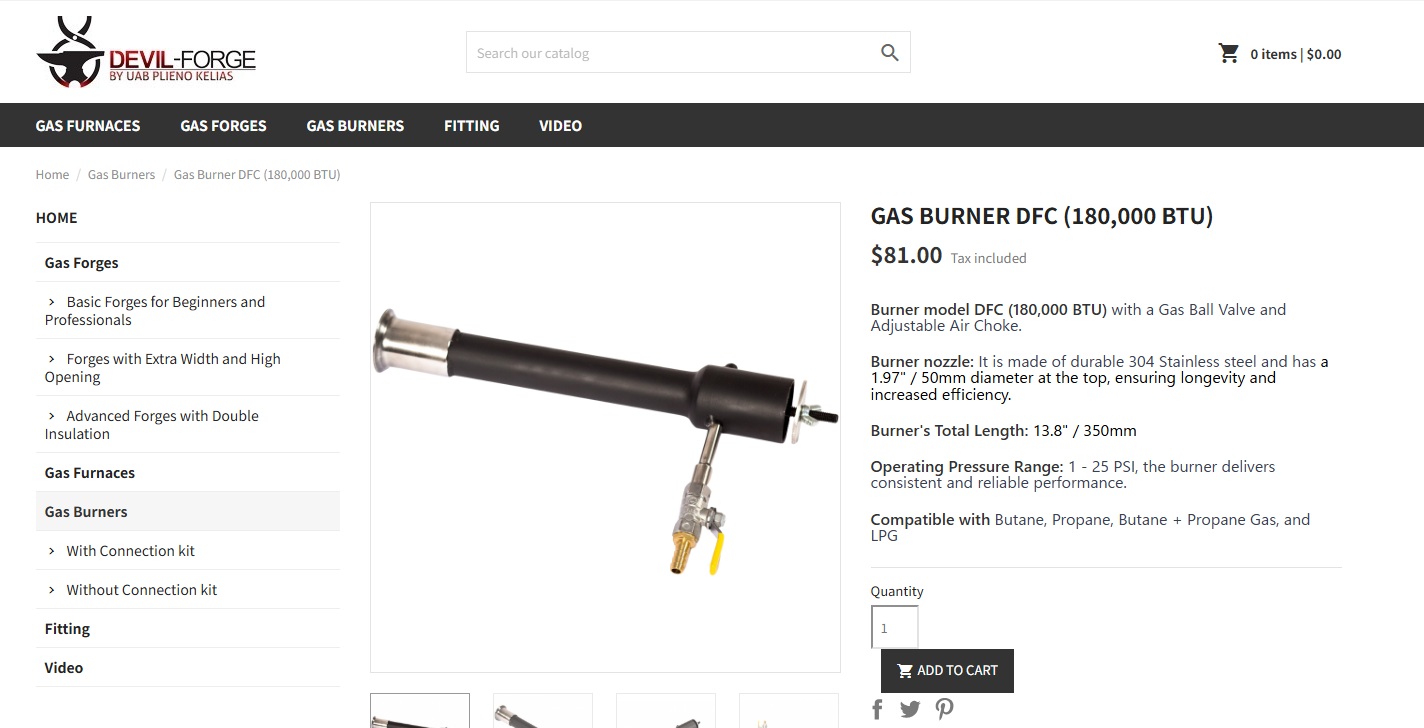1424x728 pixels.
Task: Expand Advanced Forges with Double Insulation chevron
Action: [x=52, y=415]
